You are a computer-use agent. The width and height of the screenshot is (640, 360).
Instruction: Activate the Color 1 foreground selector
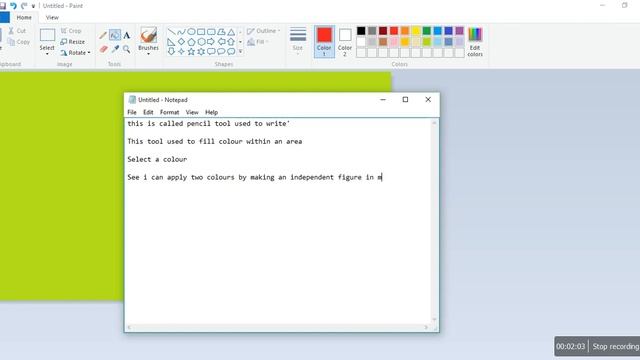(324, 42)
